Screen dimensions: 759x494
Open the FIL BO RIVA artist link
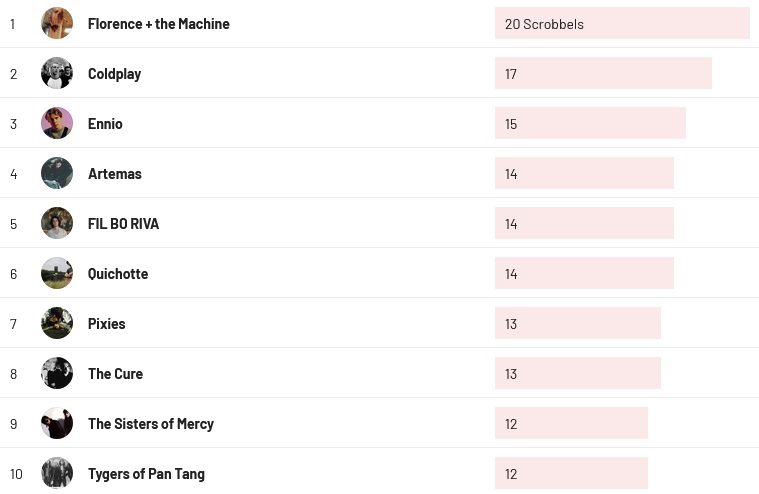[123, 224]
